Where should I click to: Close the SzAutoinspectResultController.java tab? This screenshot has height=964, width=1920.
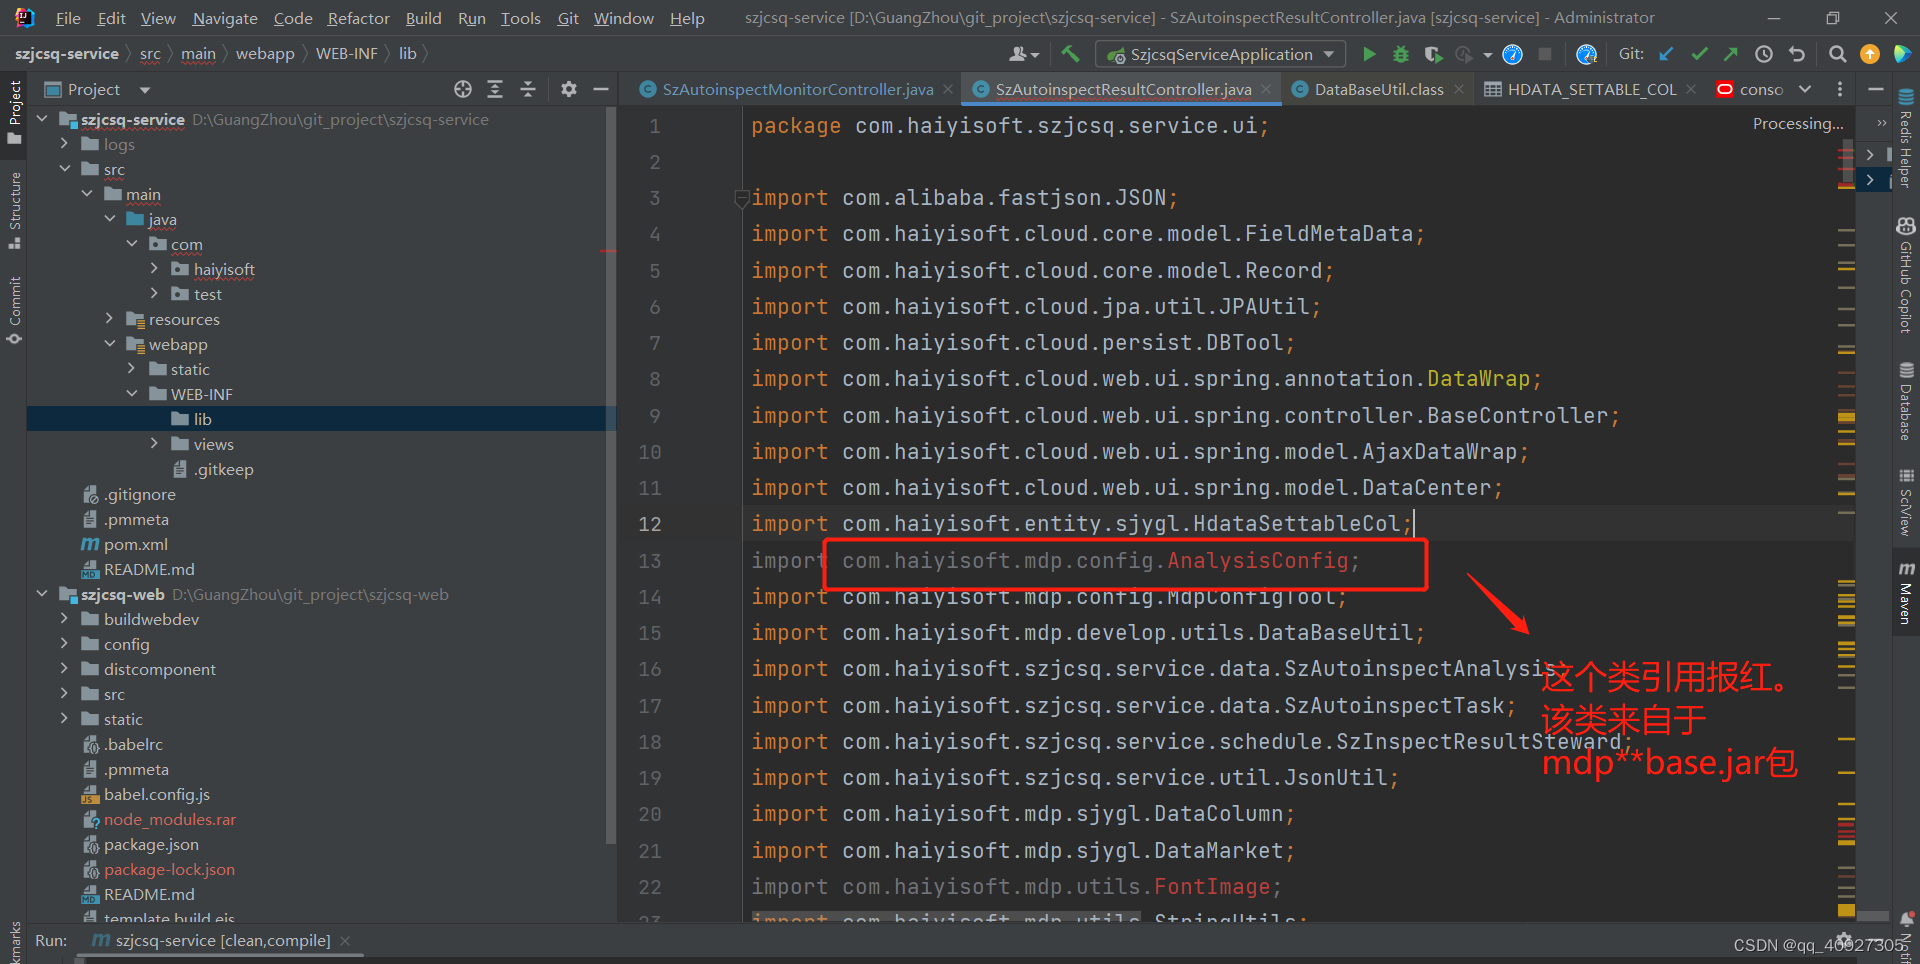point(1266,89)
